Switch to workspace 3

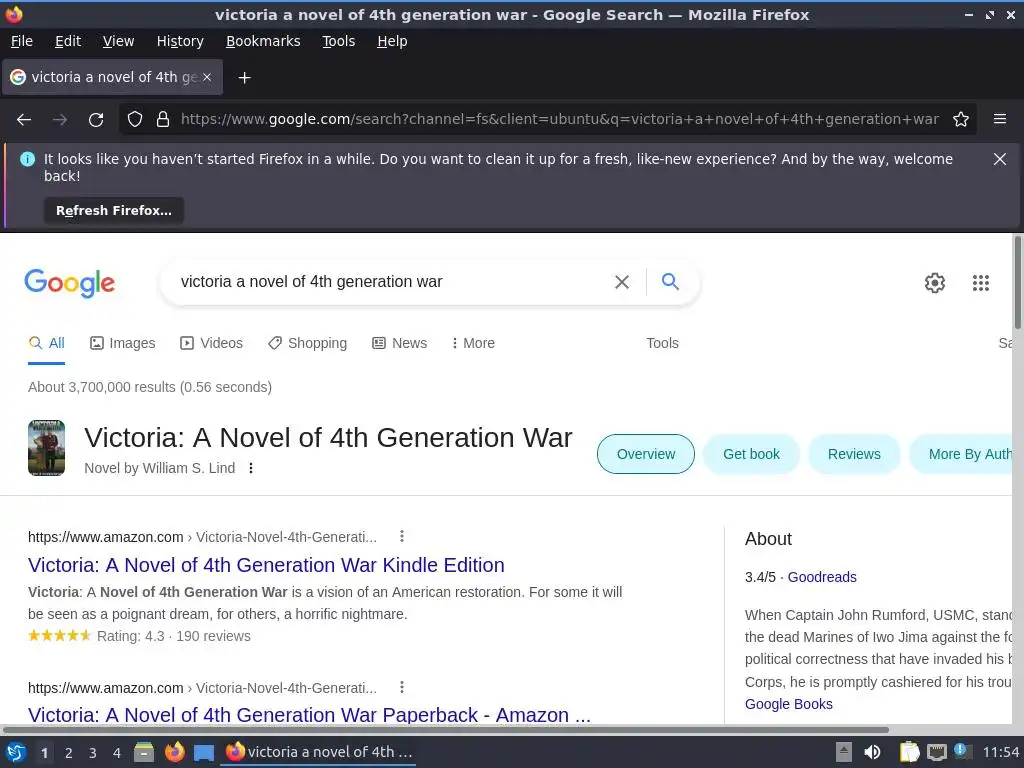tap(93, 753)
